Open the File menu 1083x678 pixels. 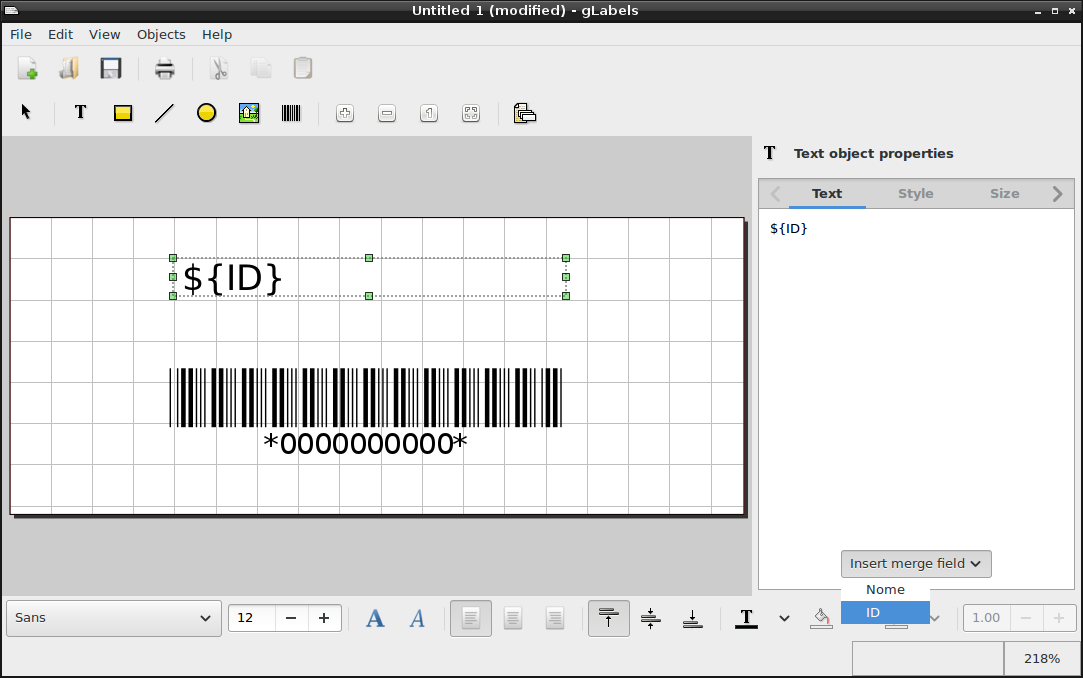(x=21, y=35)
